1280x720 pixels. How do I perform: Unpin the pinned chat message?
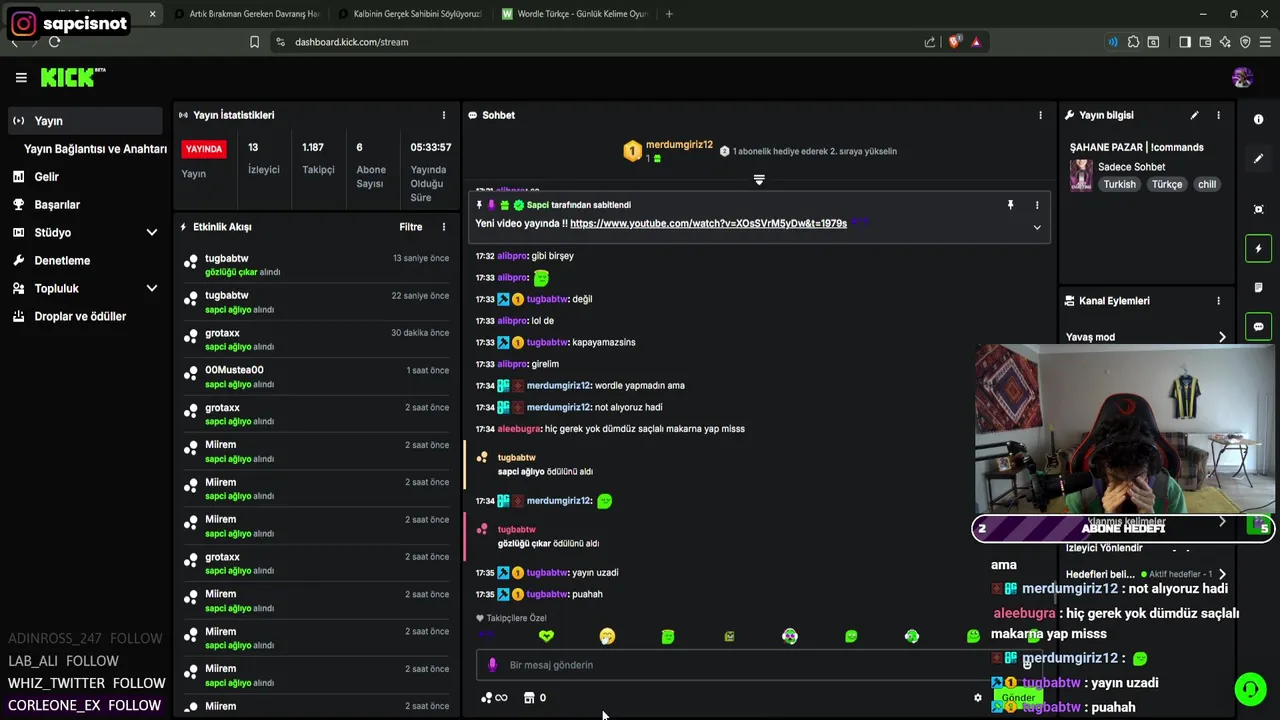(x=1010, y=205)
